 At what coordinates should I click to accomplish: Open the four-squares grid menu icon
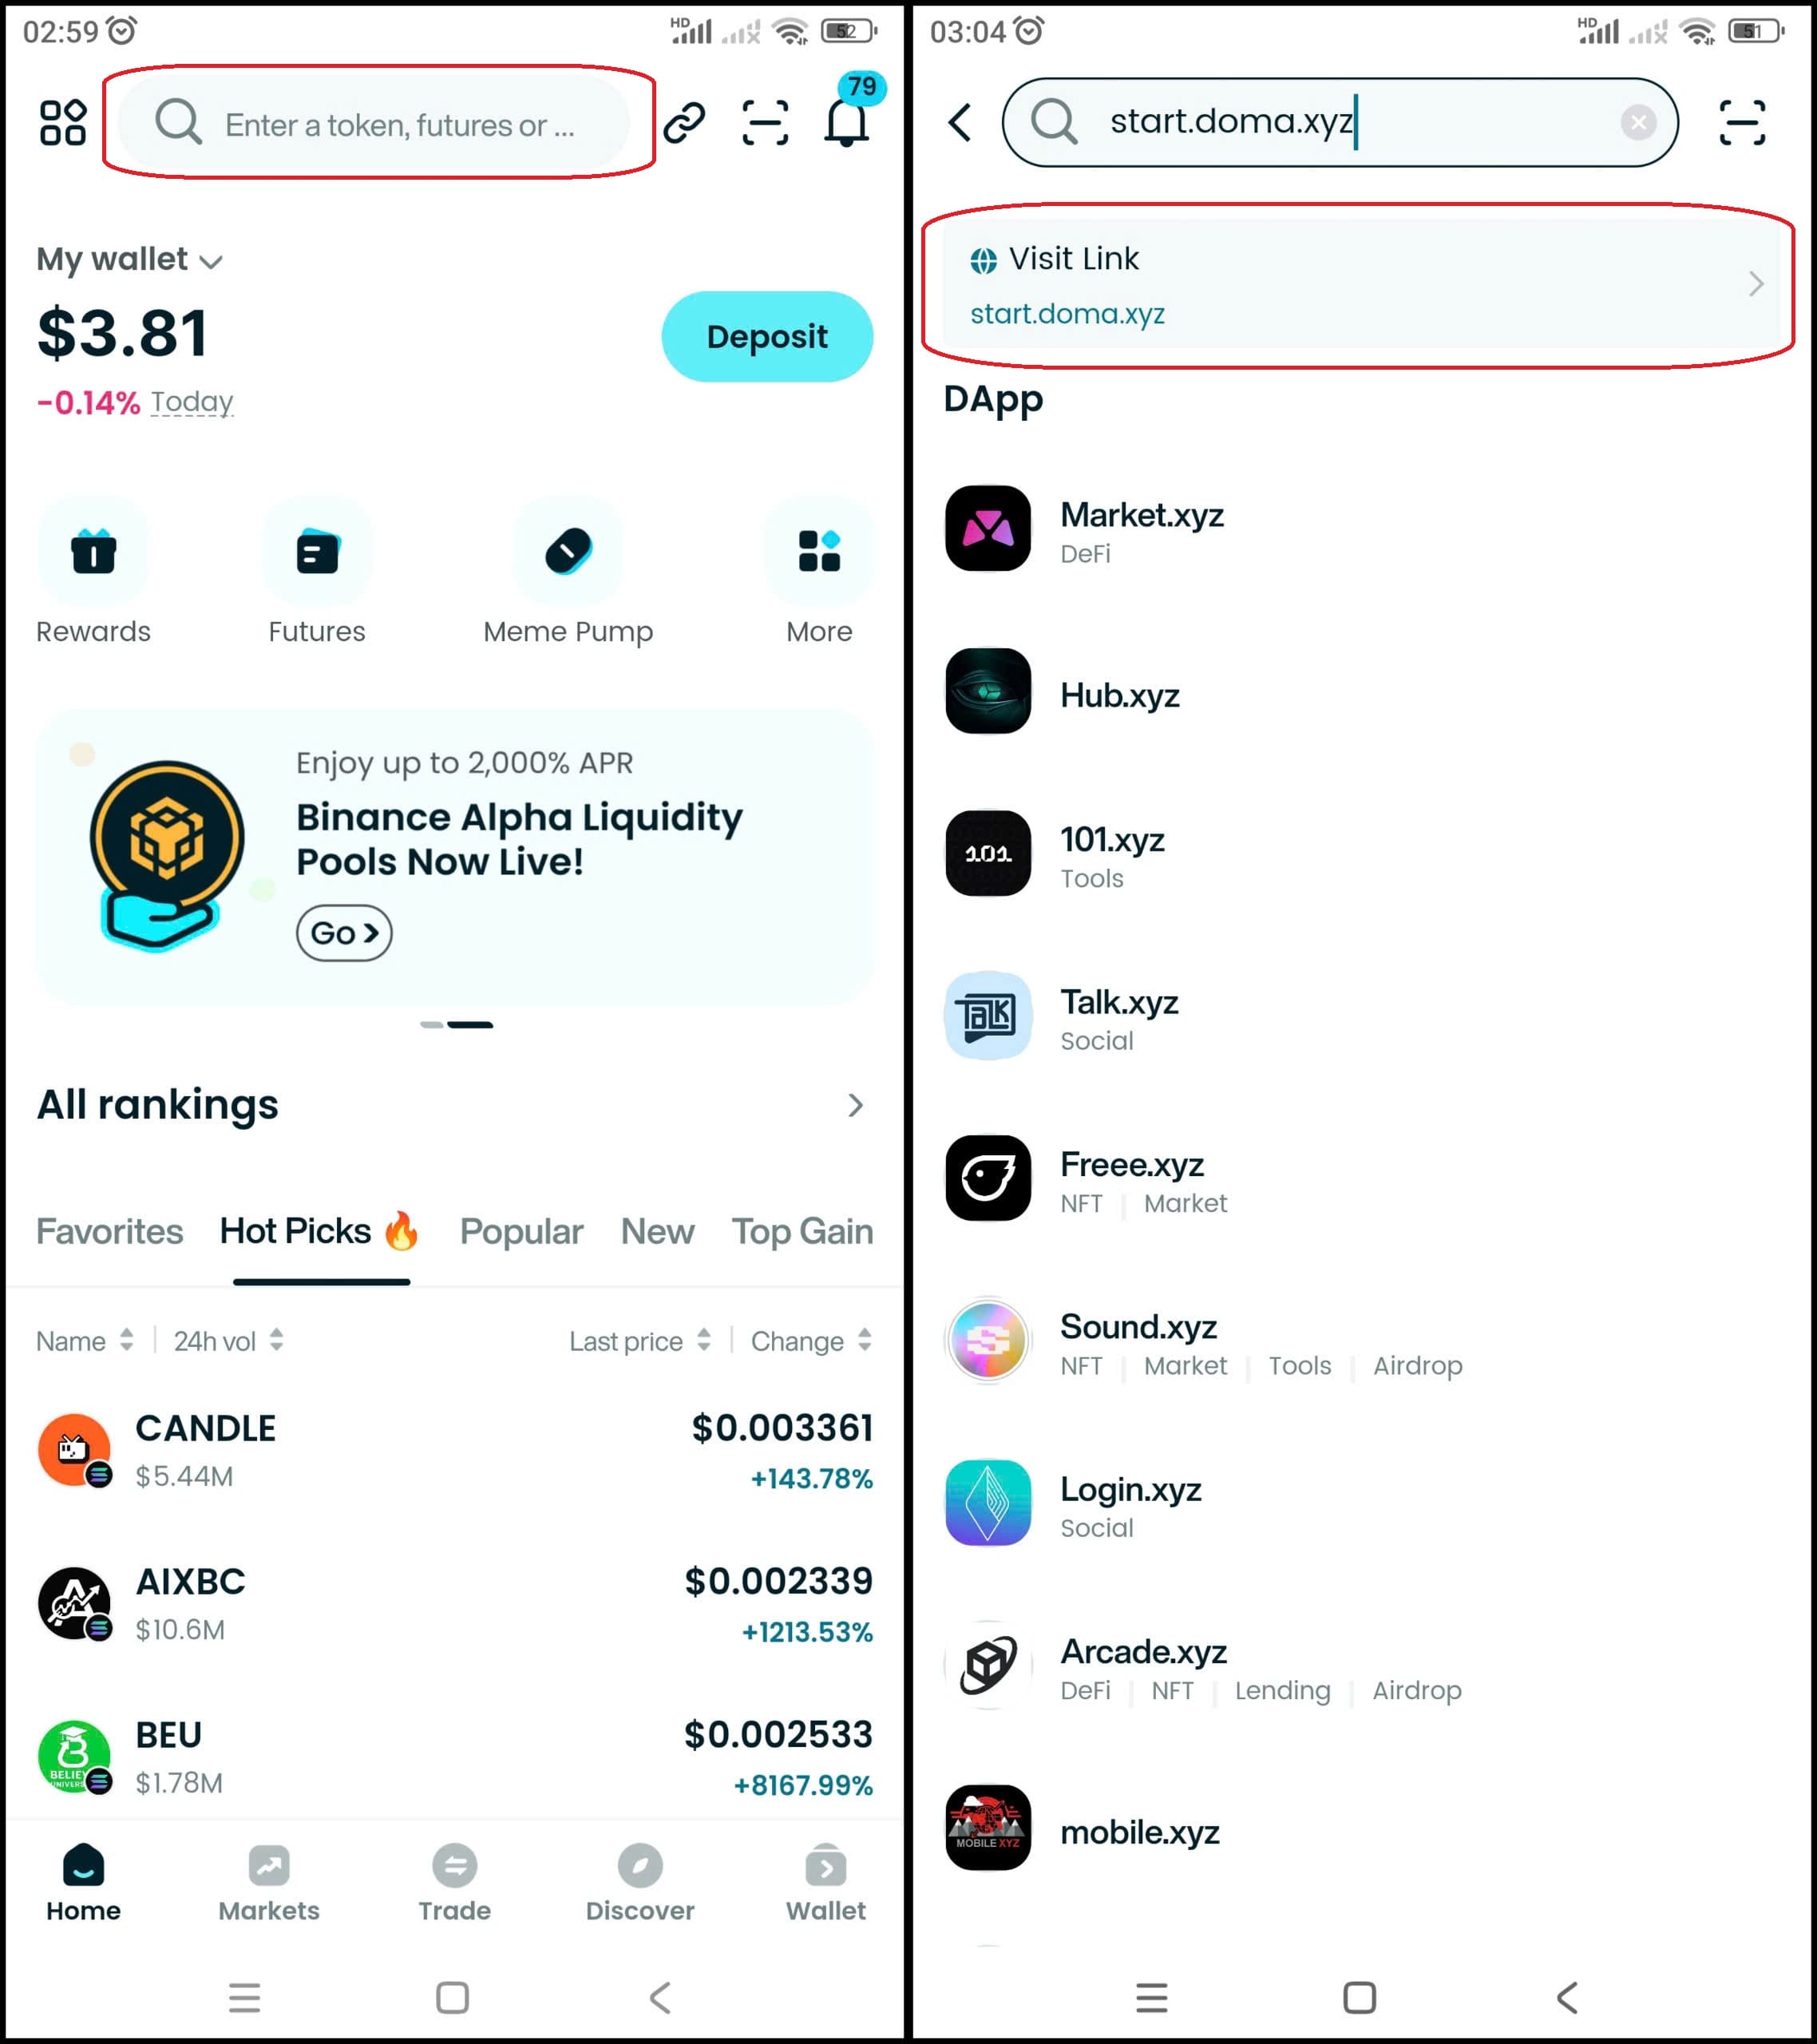[63, 122]
